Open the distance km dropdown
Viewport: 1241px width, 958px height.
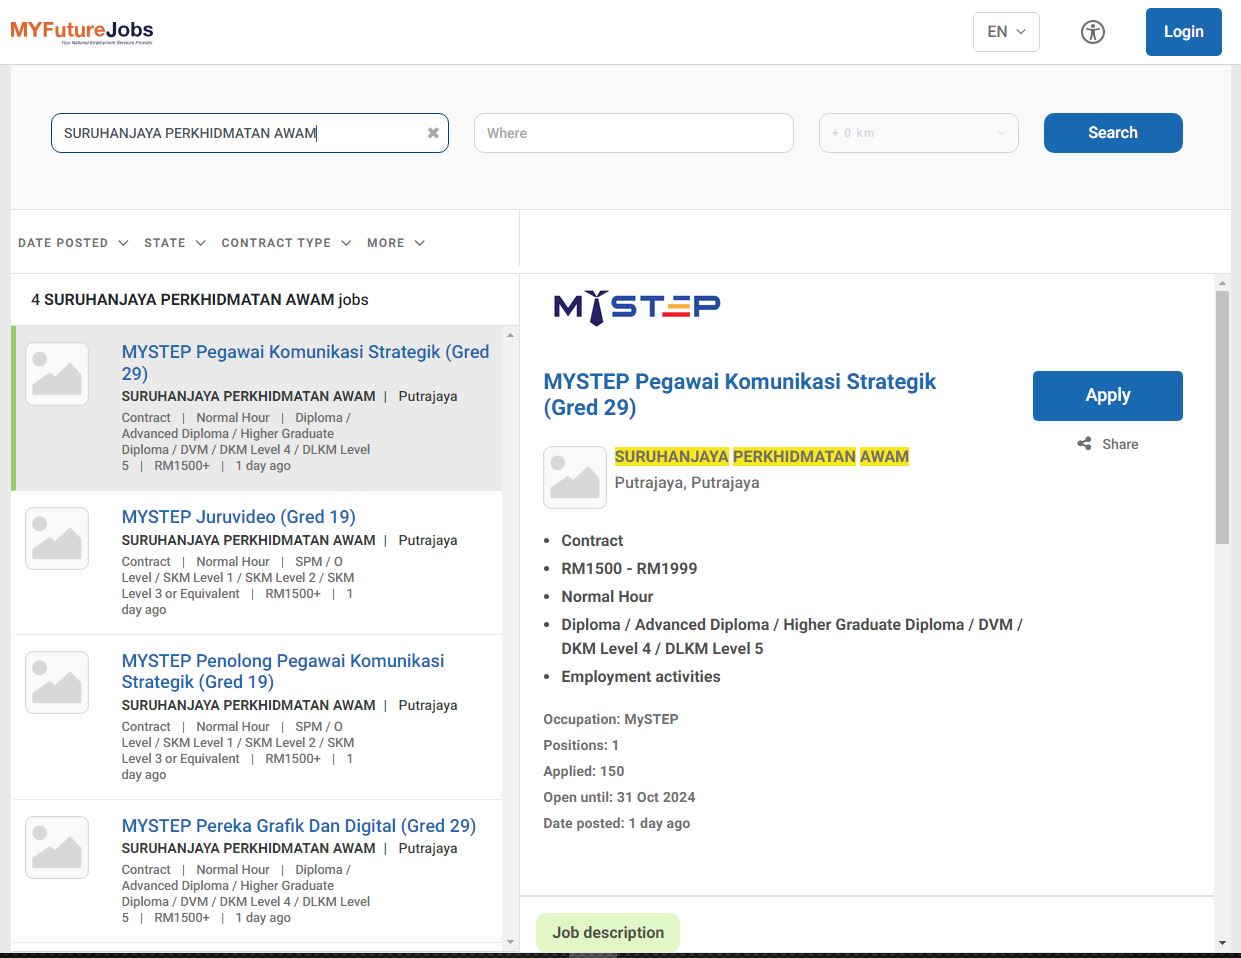pos(919,133)
